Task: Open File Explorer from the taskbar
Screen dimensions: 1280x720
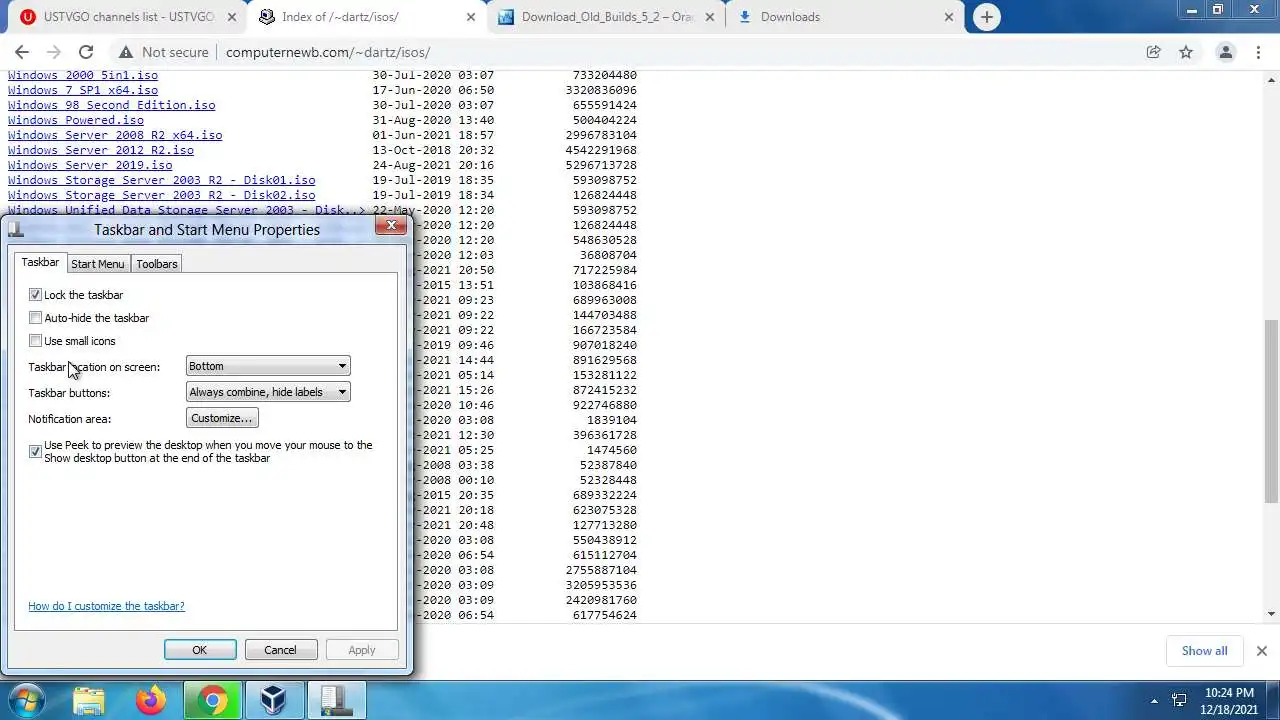Action: click(x=89, y=700)
